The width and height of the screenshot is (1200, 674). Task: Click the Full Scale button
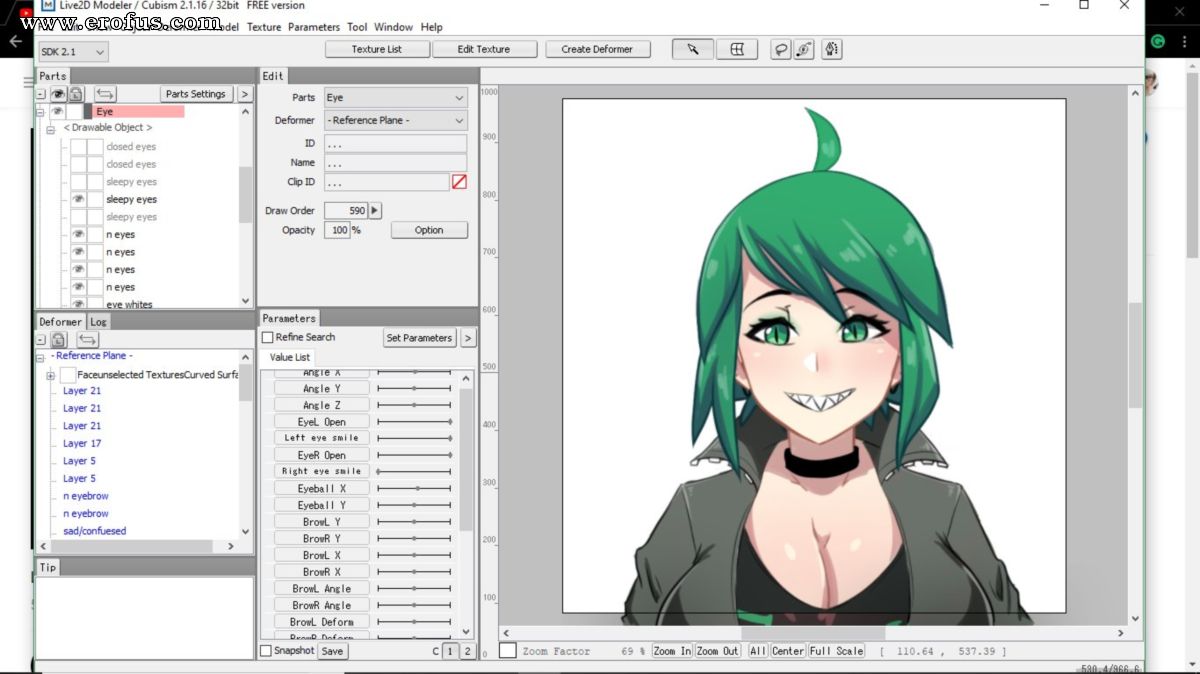(837, 651)
